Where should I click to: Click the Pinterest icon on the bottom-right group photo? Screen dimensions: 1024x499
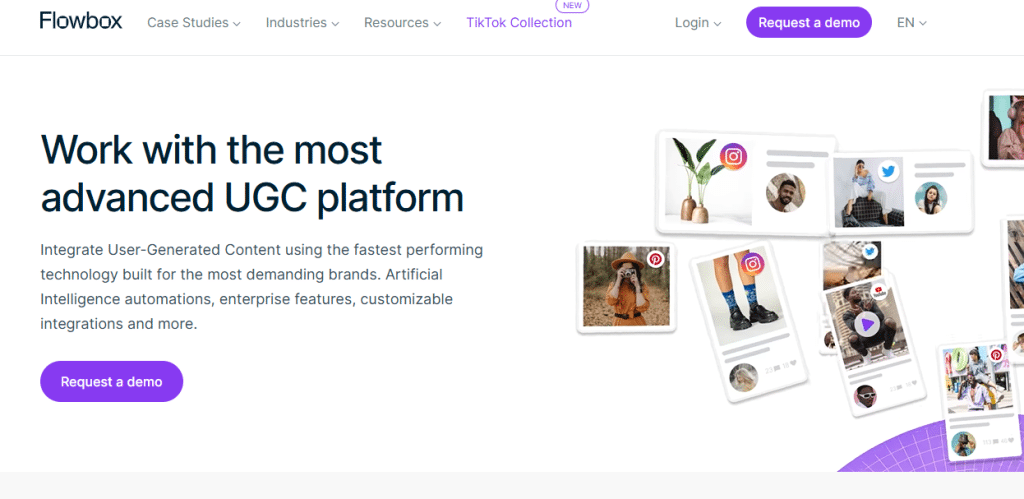[x=996, y=355]
